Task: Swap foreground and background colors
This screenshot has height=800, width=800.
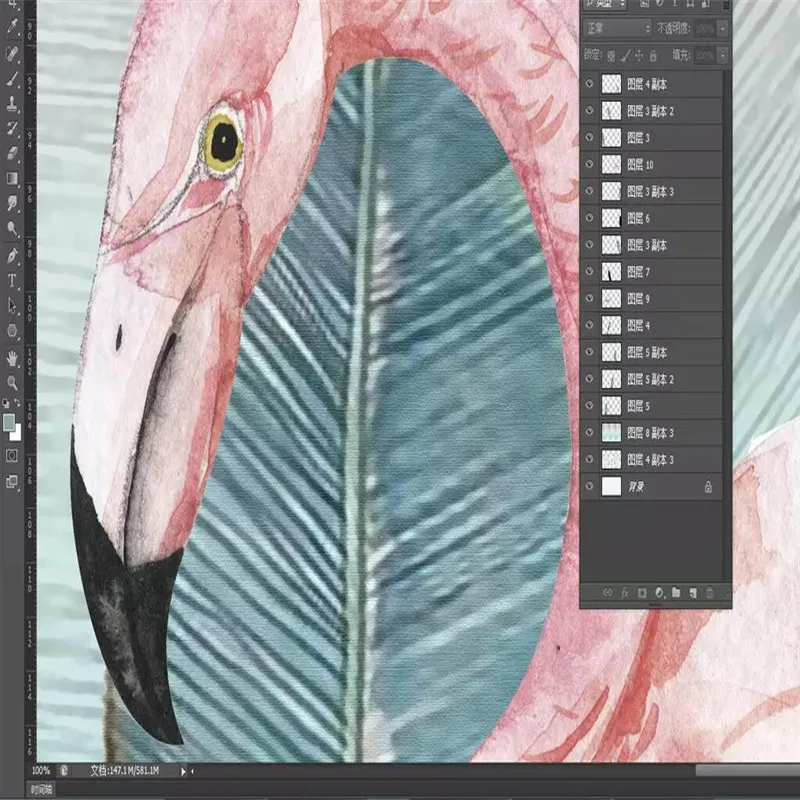Action: [x=17, y=403]
